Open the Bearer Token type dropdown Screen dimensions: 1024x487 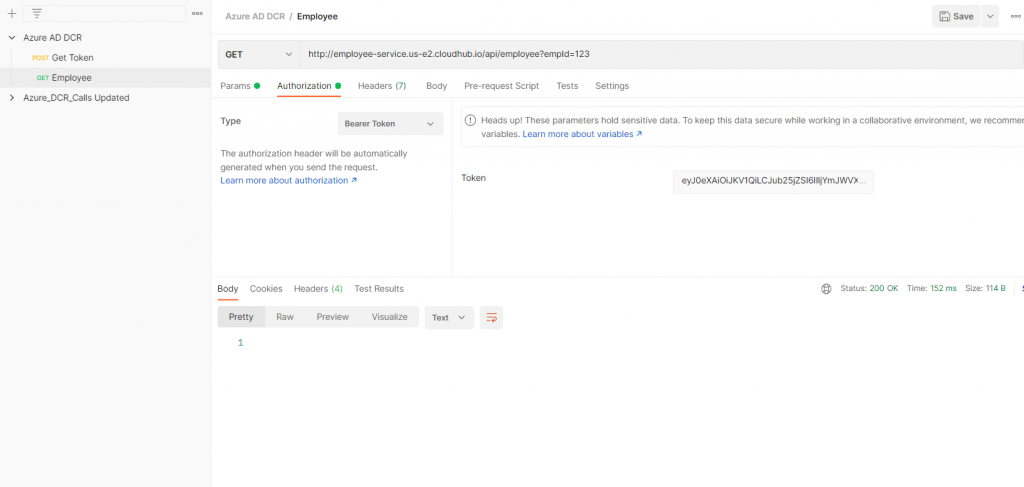click(x=390, y=124)
